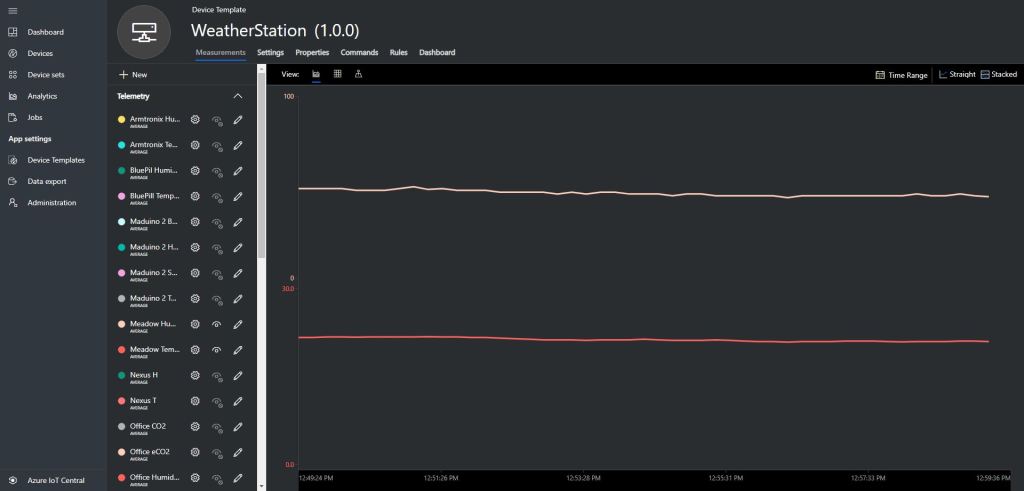Click the yellow Armtronix Humidity color dot
The width and height of the screenshot is (1024, 491).
point(121,120)
